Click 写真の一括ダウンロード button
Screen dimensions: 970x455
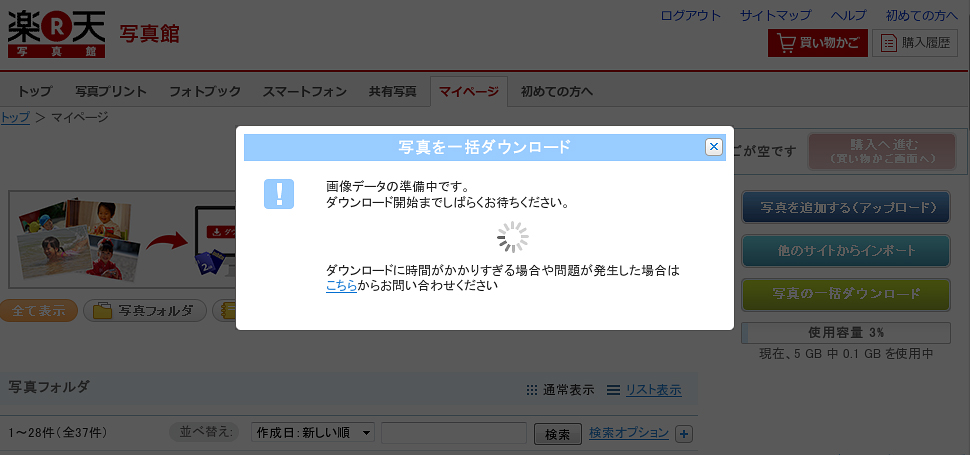[x=846, y=294]
